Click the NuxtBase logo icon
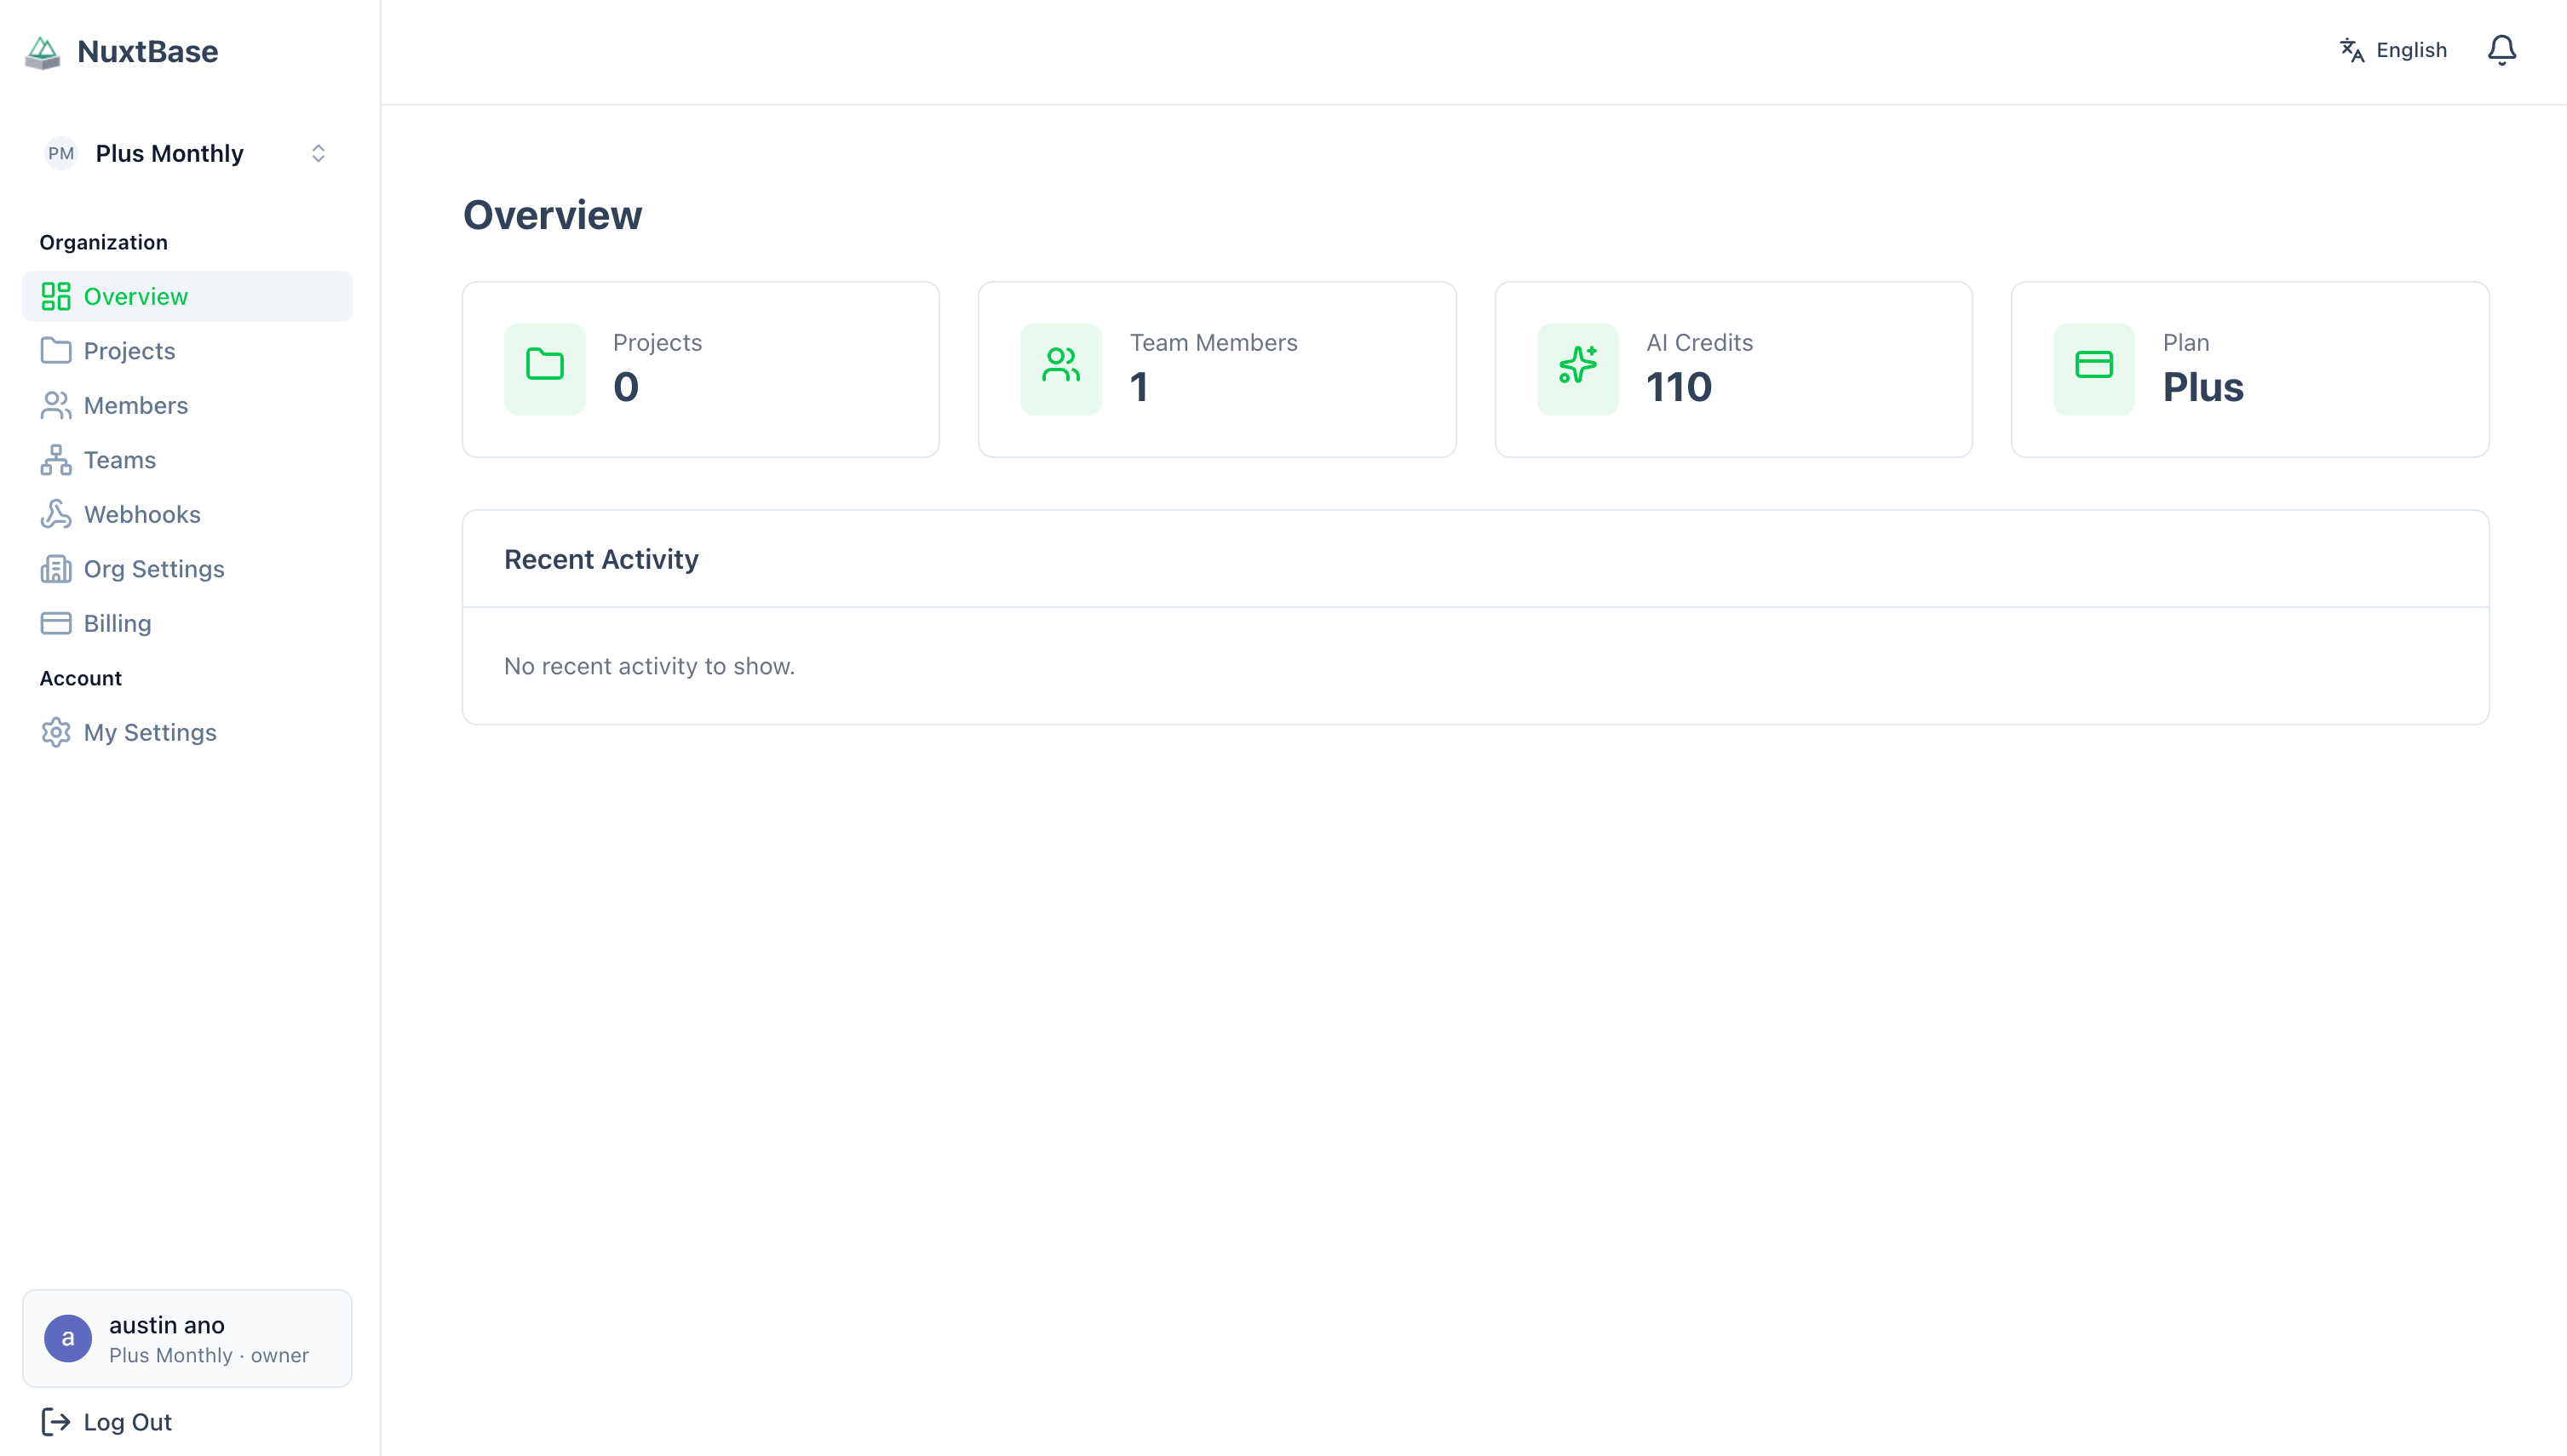Image resolution: width=2567 pixels, height=1456 pixels. click(42, 51)
